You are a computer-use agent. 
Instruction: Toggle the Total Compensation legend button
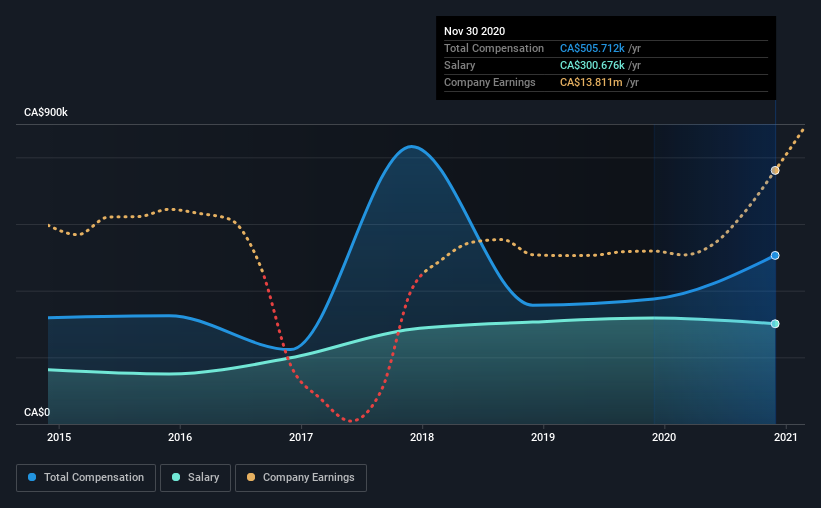86,478
